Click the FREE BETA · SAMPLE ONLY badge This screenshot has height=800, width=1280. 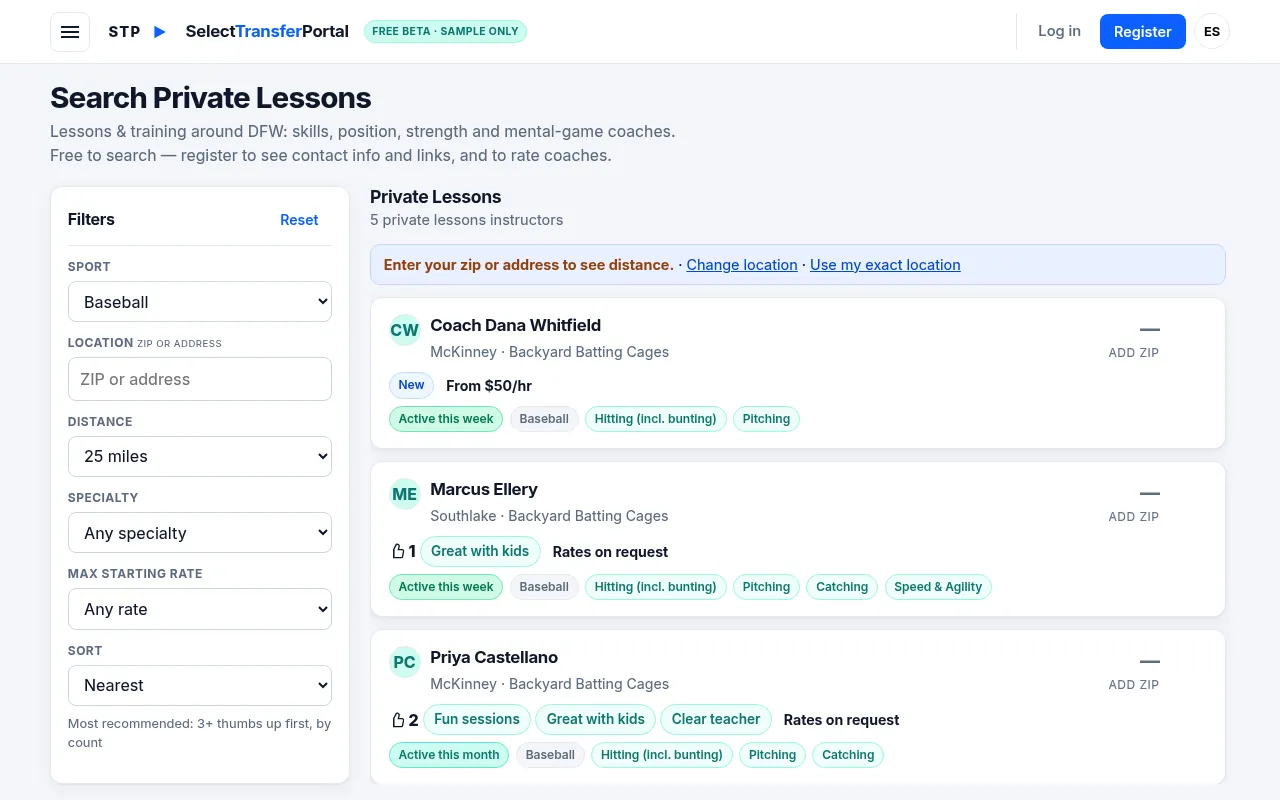coord(445,31)
